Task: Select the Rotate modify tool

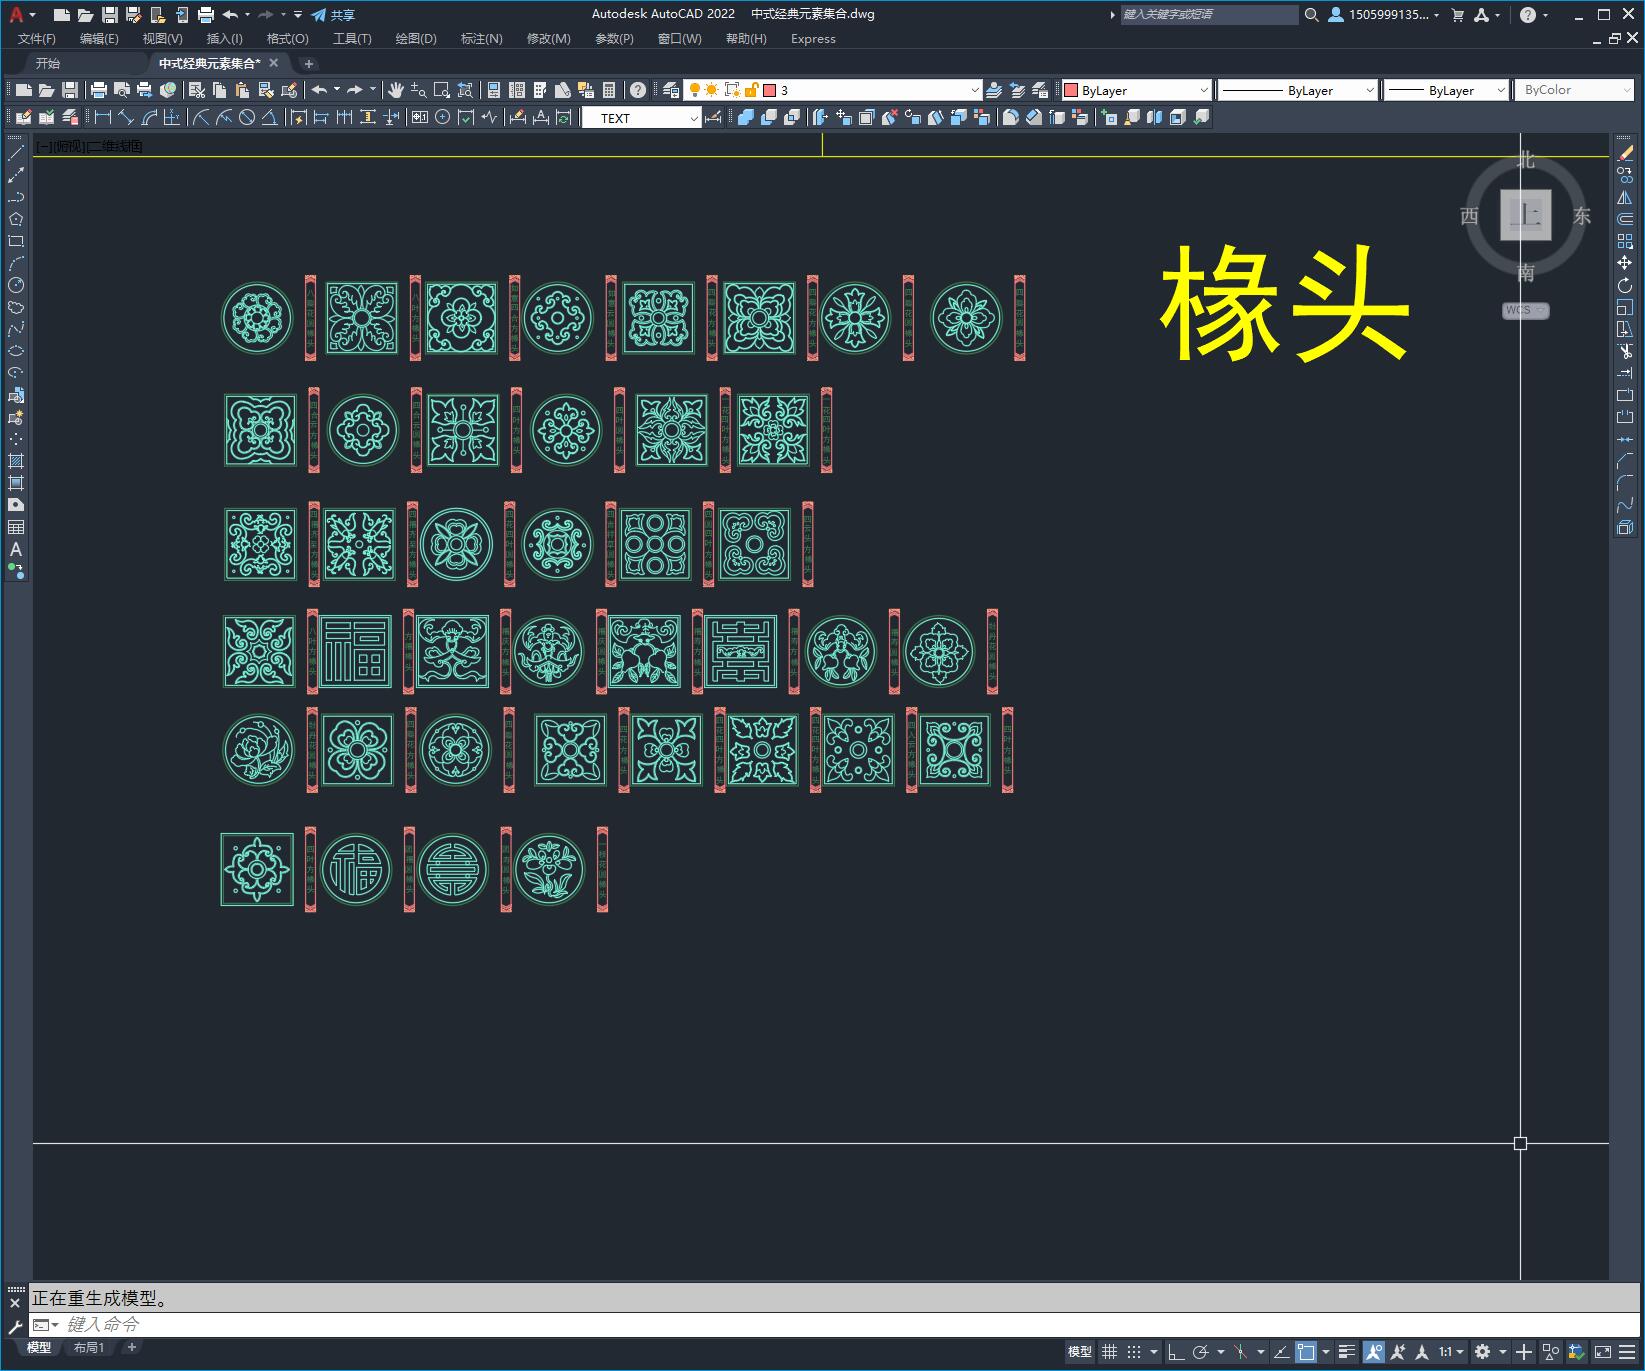Action: coord(1625,285)
